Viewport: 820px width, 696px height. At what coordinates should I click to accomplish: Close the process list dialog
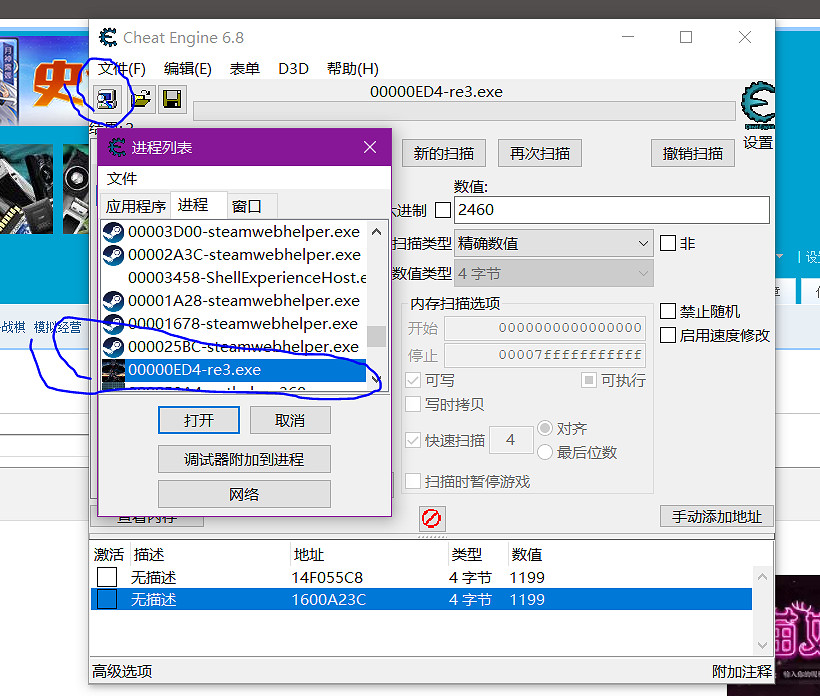[x=370, y=147]
